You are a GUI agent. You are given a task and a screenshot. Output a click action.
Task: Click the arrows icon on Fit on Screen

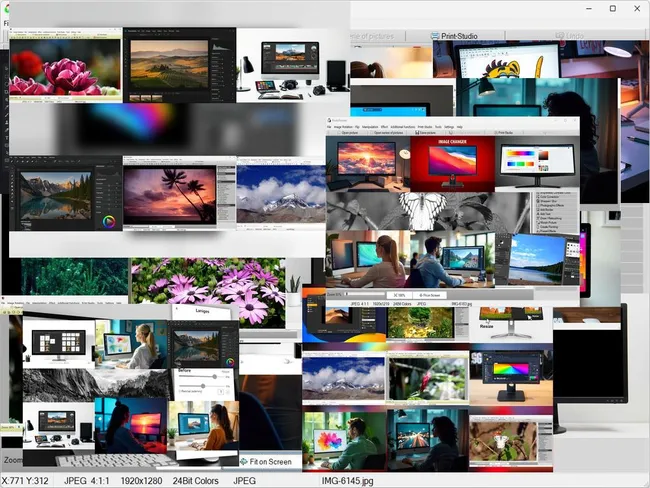click(x=244, y=461)
